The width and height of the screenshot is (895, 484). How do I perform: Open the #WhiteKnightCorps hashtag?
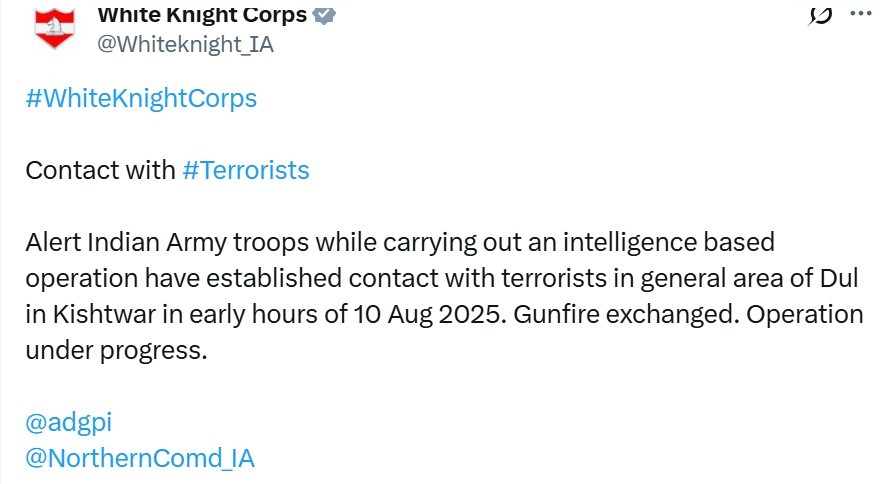(x=141, y=98)
